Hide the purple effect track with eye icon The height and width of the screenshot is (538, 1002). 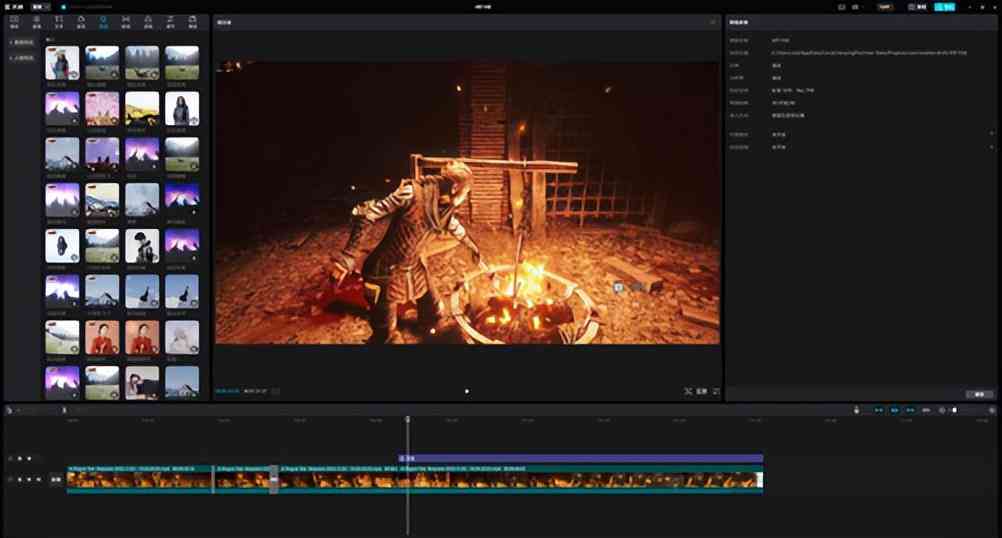pos(29,459)
